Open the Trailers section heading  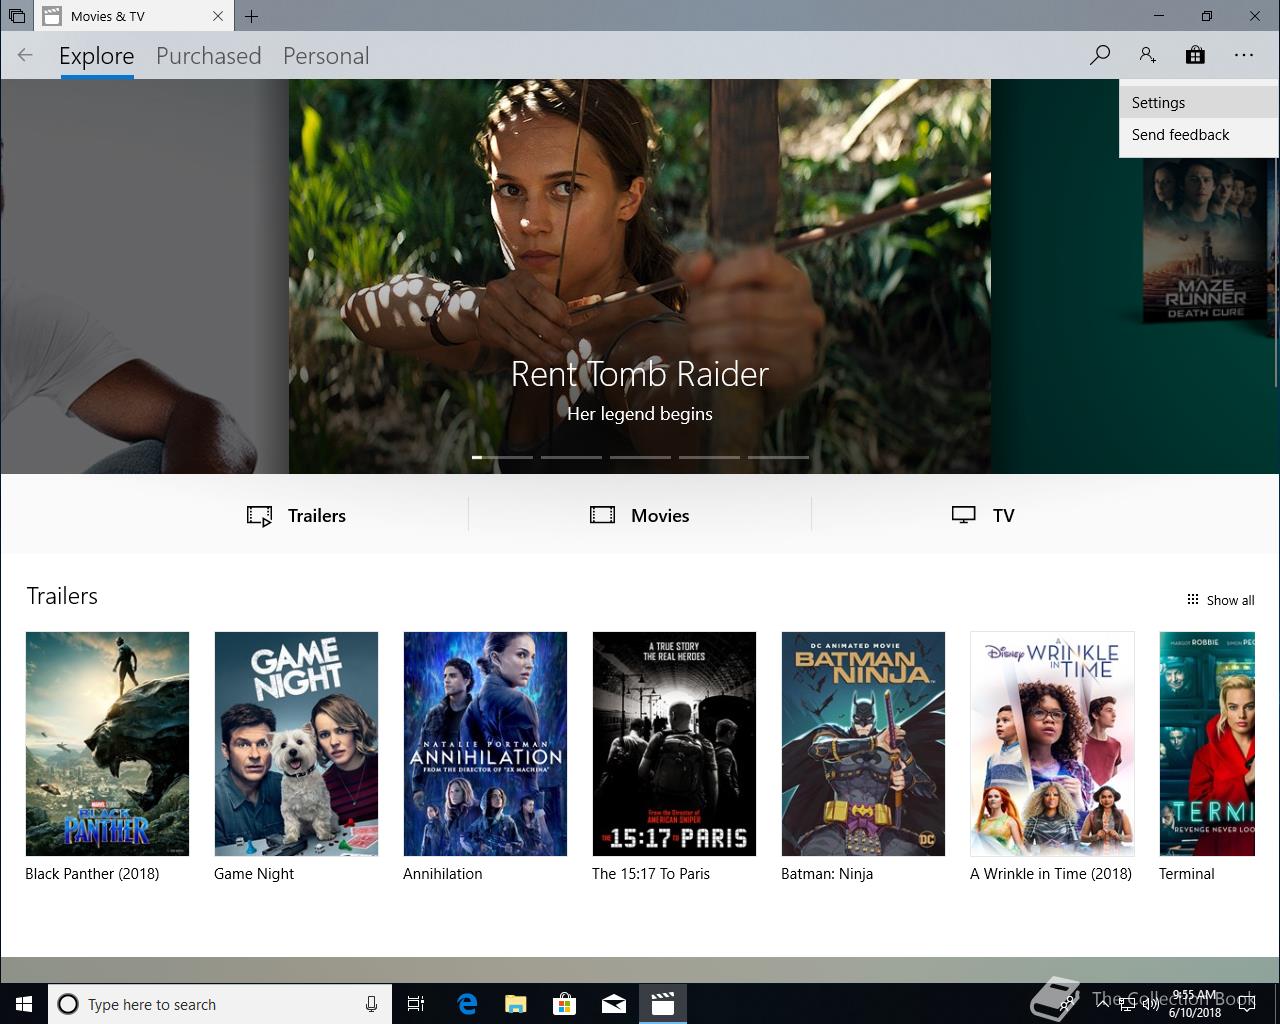[x=62, y=596]
